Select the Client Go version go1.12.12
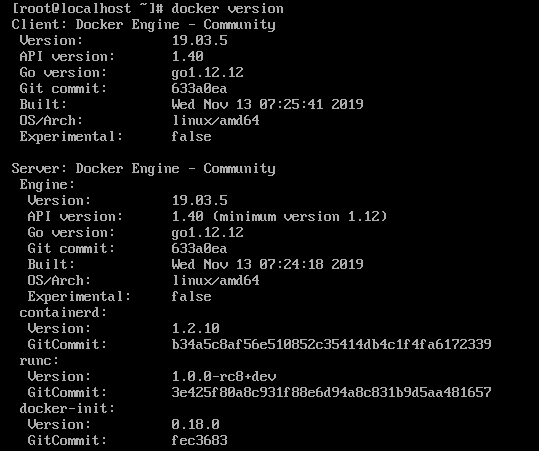This screenshot has width=539, height=451. coord(207,73)
